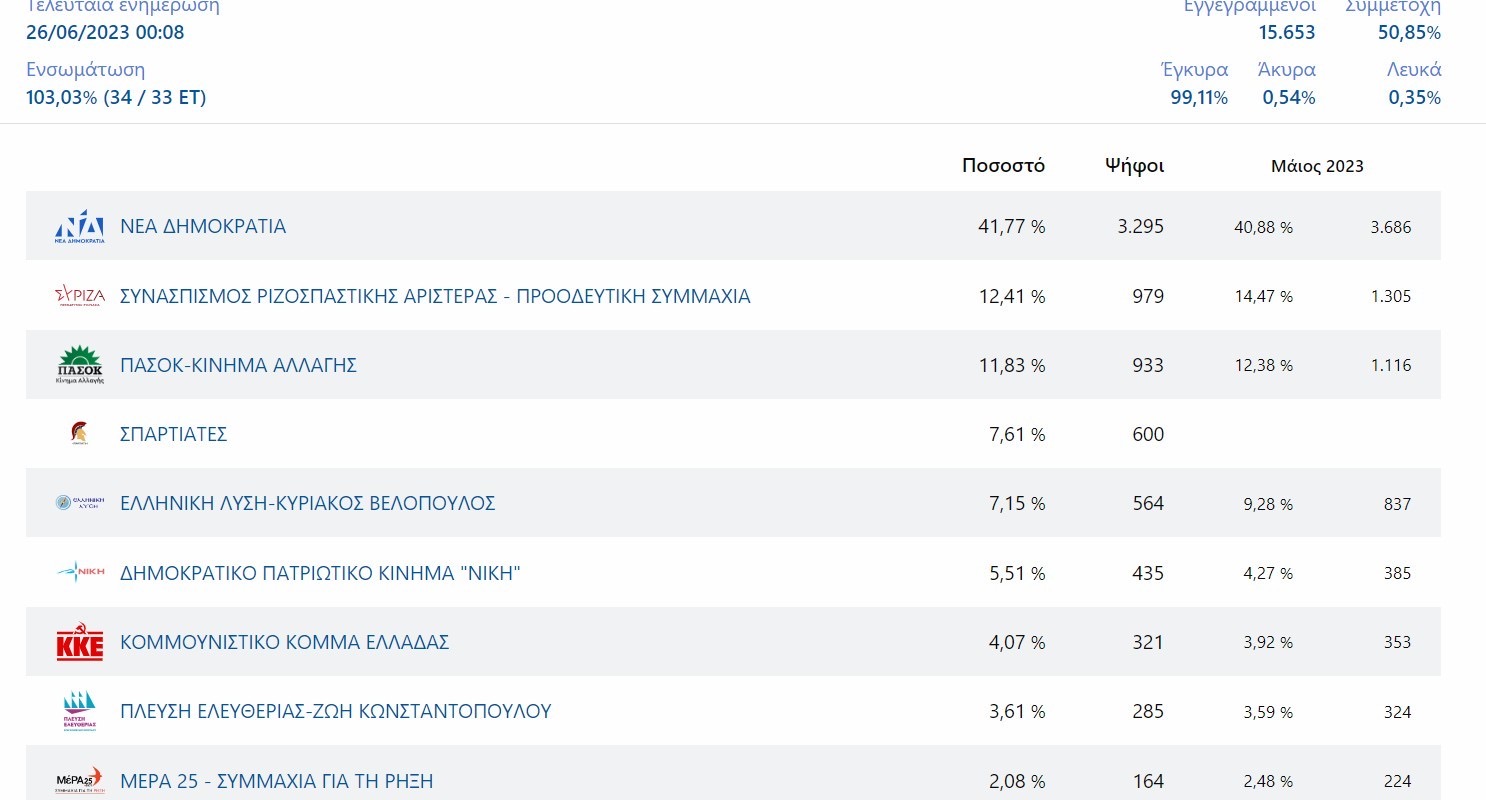Screen dimensions: 1486x800
Task: Click Nea Dimokratia May votes 3.686
Action: [1391, 228]
